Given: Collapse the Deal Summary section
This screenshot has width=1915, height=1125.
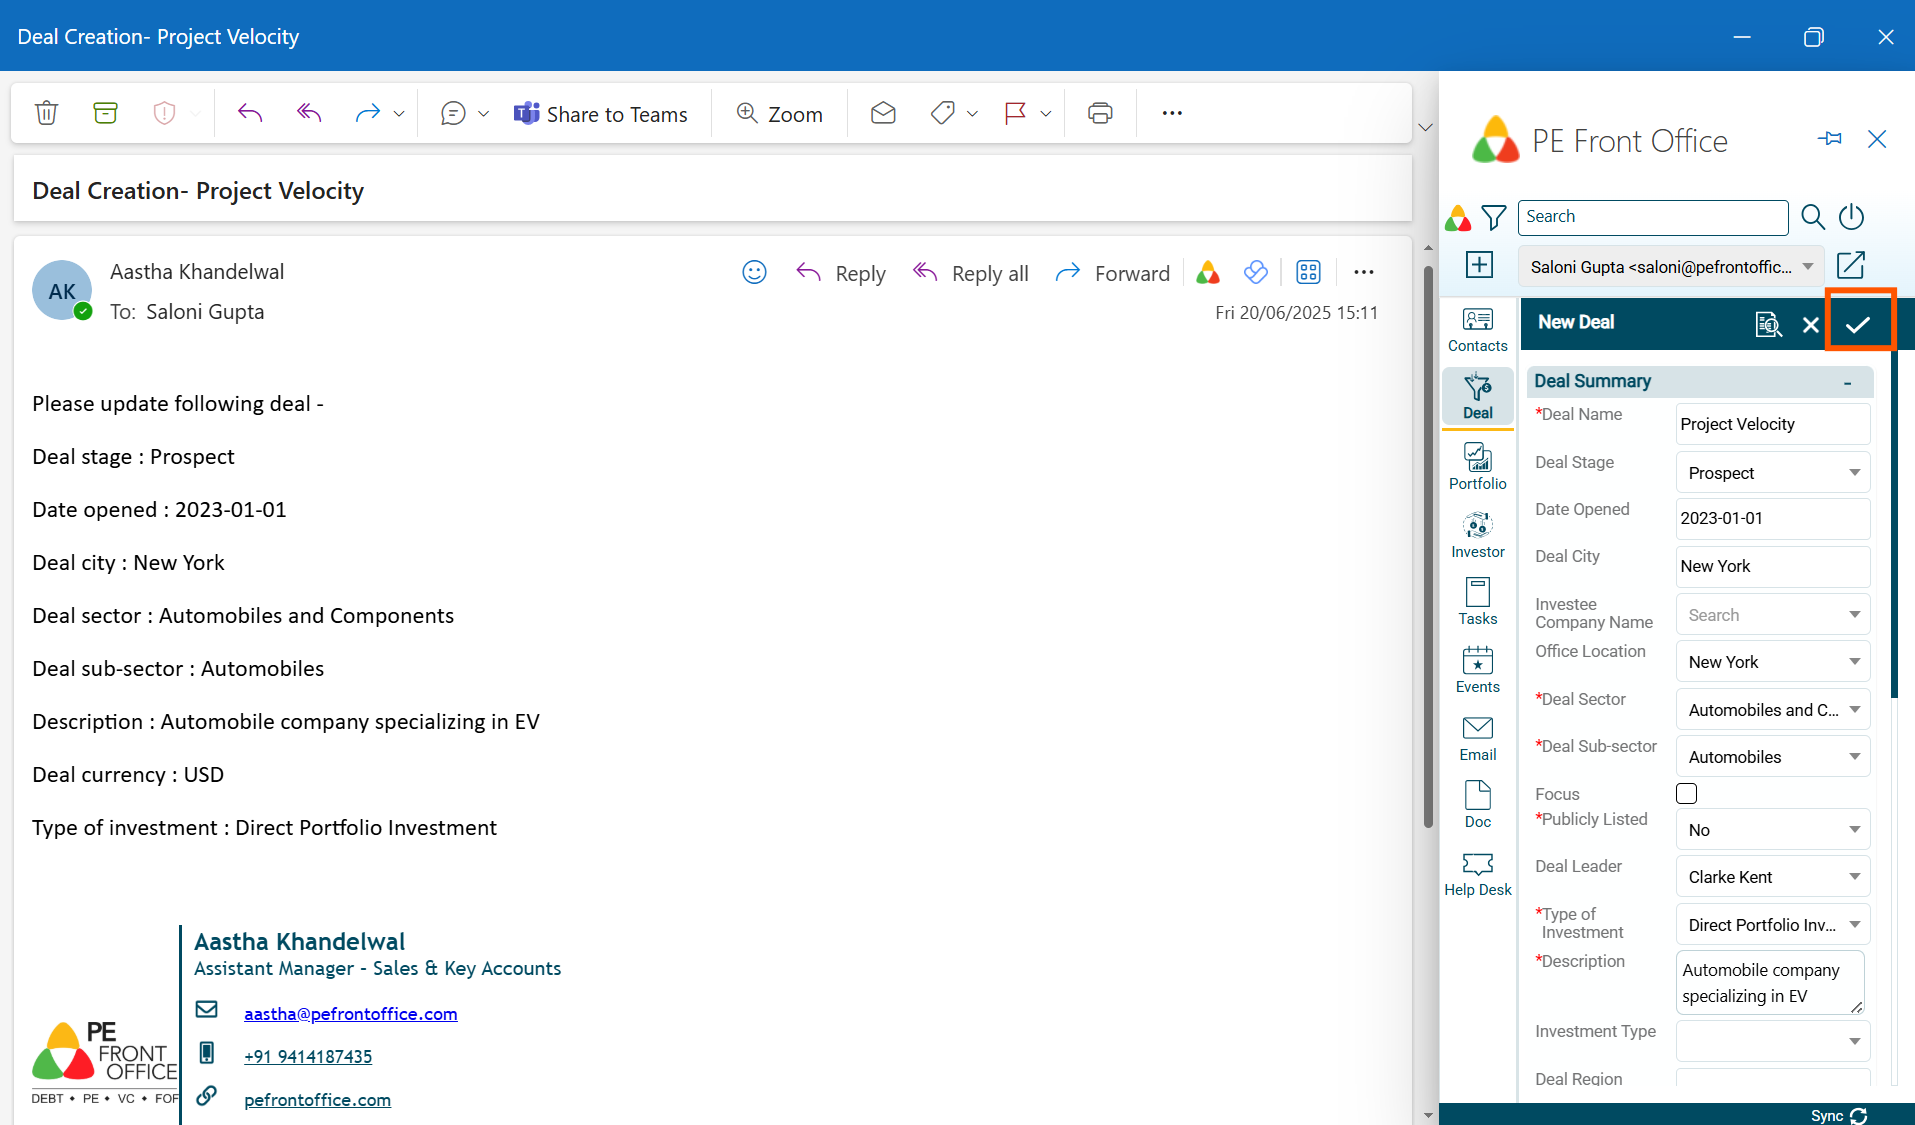Looking at the screenshot, I should 1847,382.
